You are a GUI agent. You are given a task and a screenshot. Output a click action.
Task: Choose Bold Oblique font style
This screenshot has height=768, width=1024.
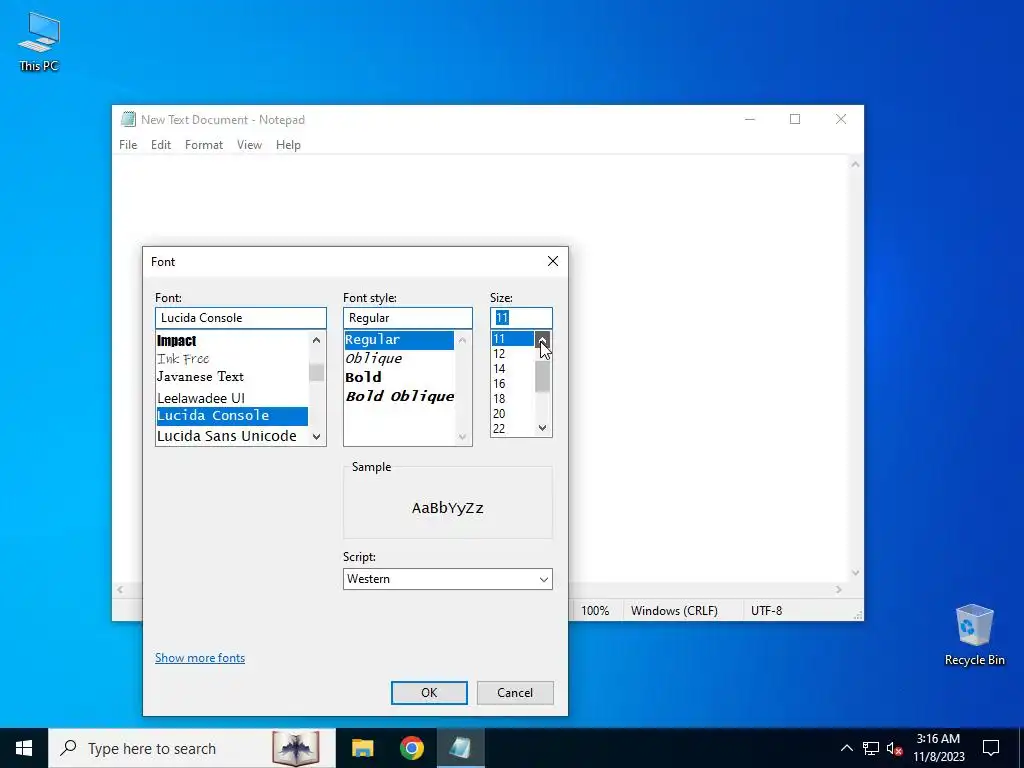pyautogui.click(x=399, y=396)
